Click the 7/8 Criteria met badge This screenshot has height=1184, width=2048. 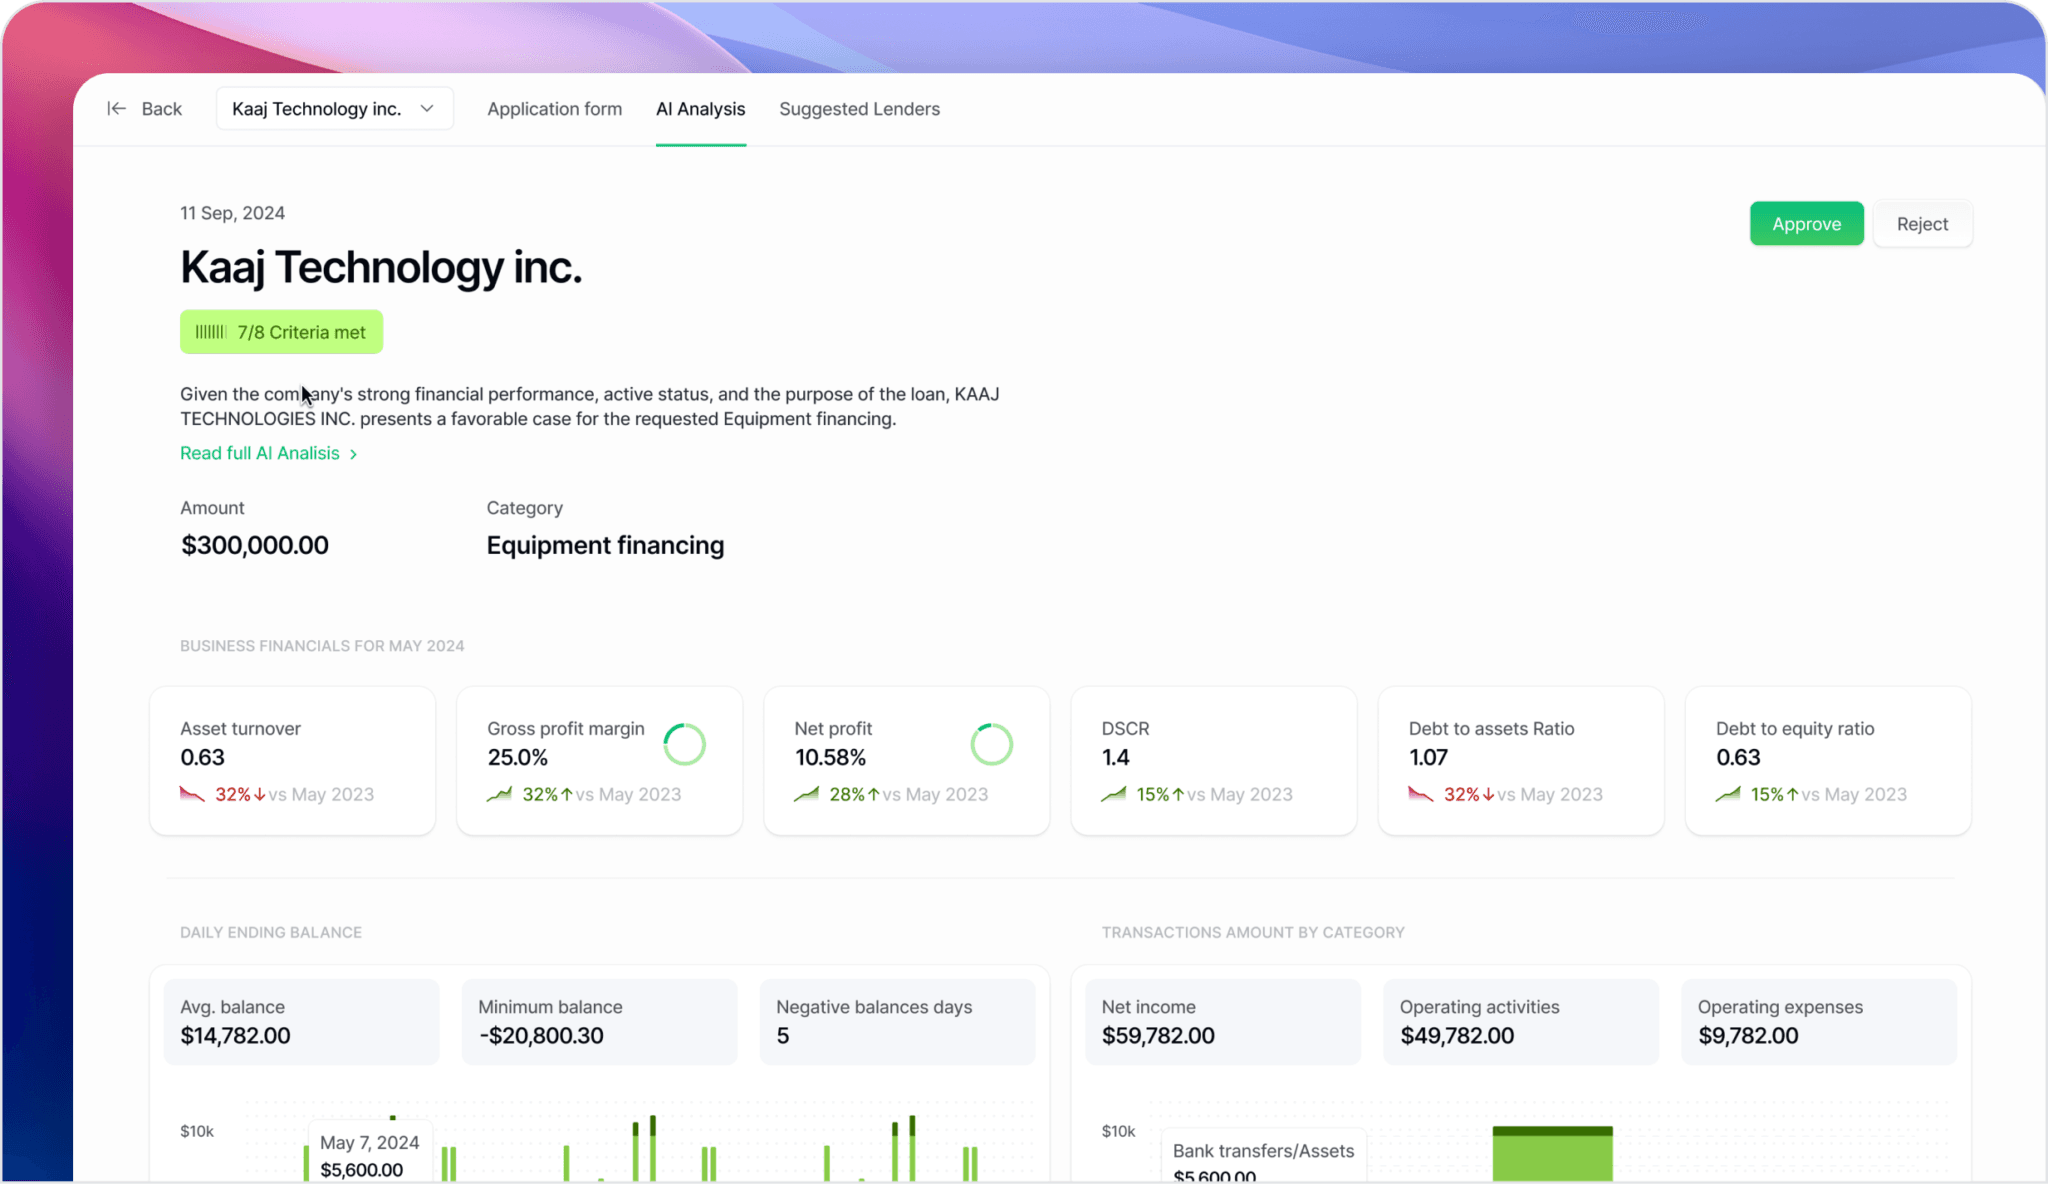[281, 332]
